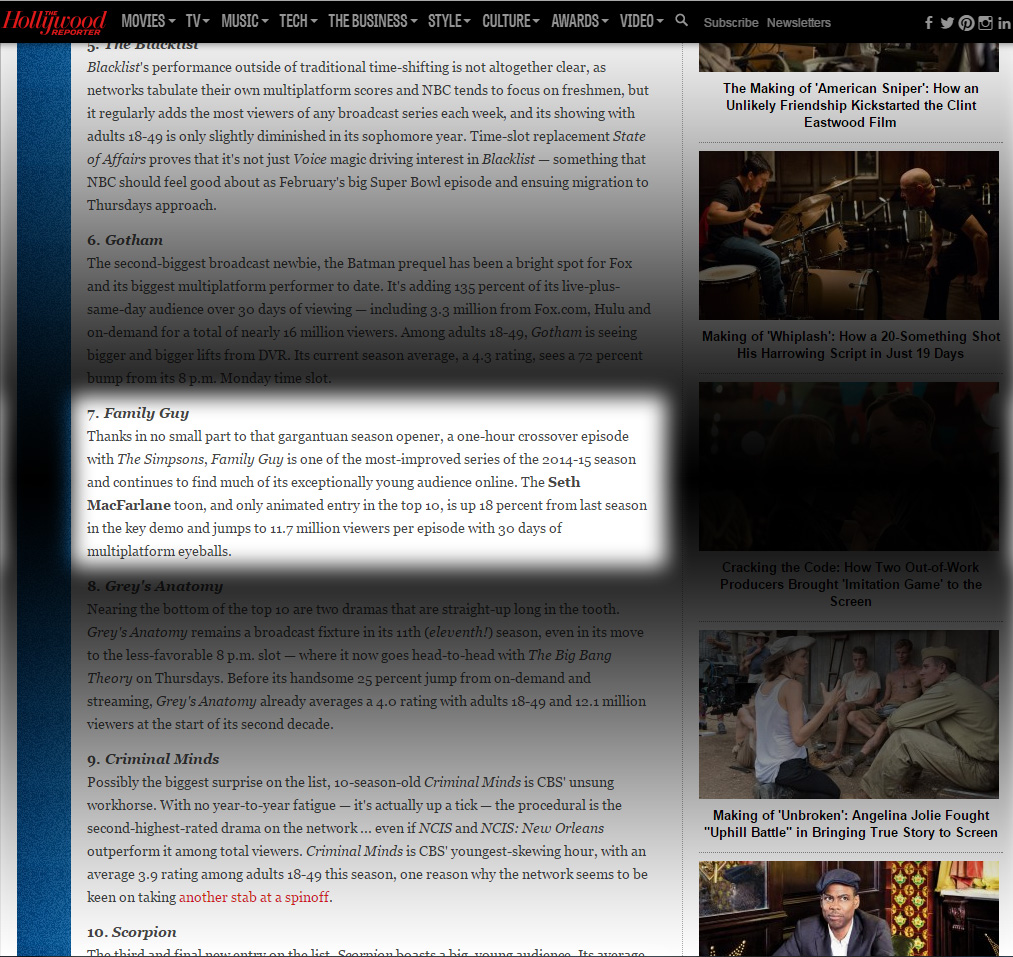1013x957 pixels.
Task: Expand the Style menu
Action: [x=449, y=21]
